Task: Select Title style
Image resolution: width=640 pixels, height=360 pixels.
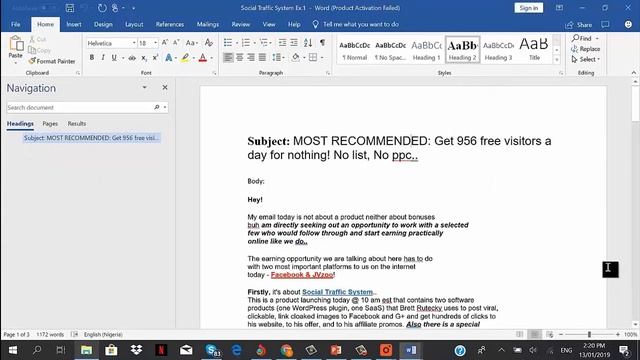Action: click(x=534, y=50)
